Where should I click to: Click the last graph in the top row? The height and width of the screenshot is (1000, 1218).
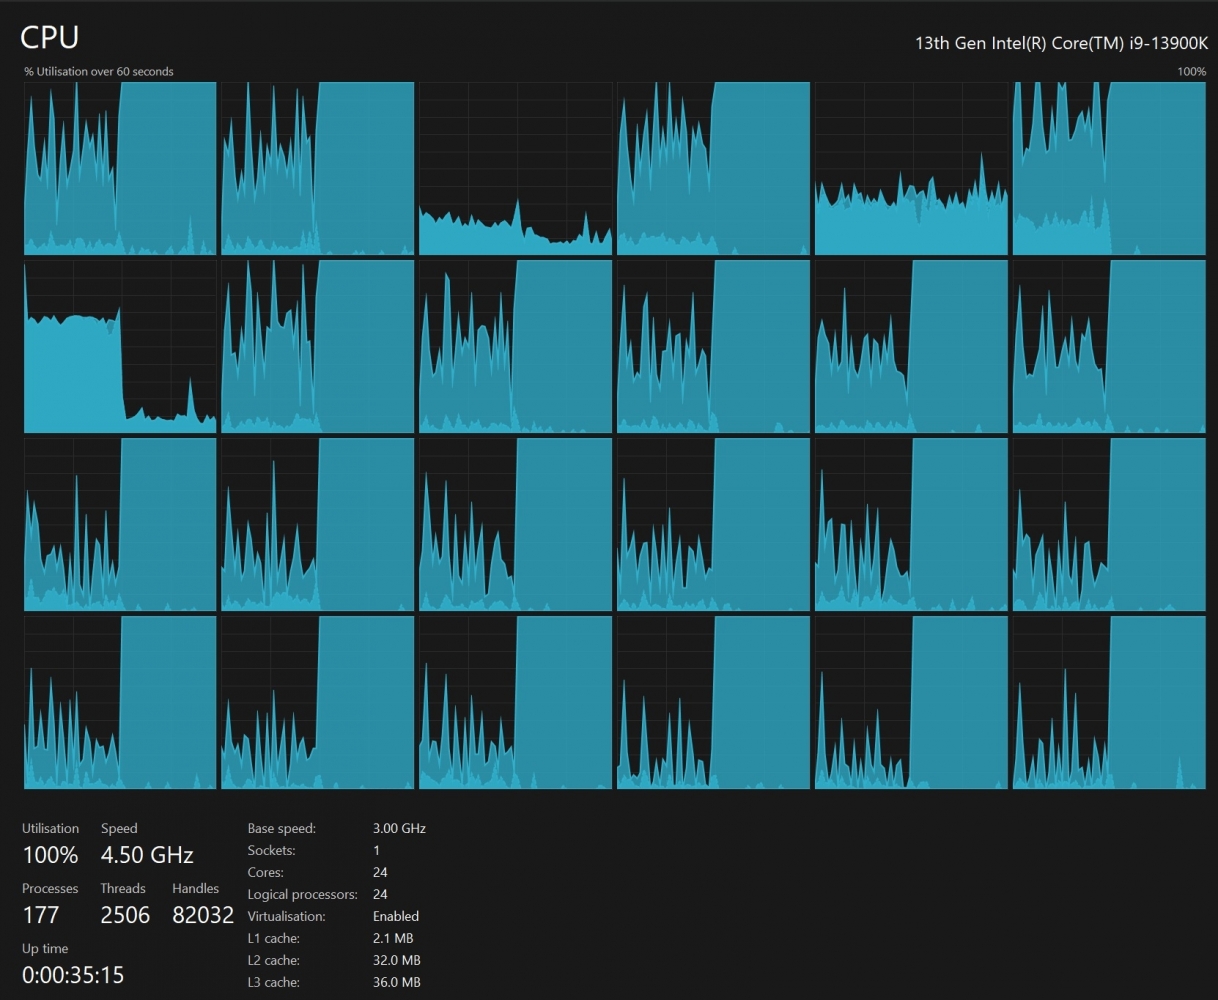[x=1109, y=168]
